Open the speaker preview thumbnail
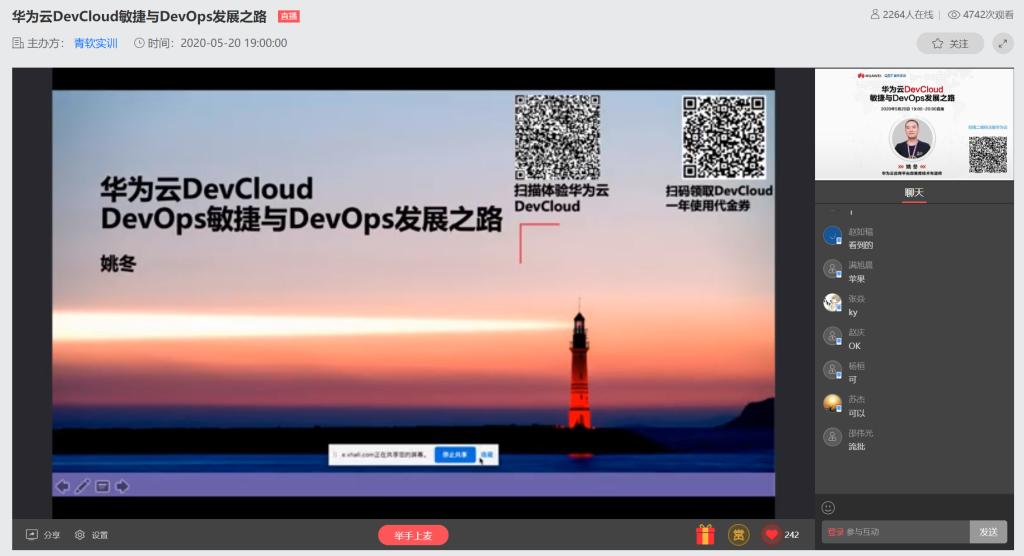 tap(914, 124)
